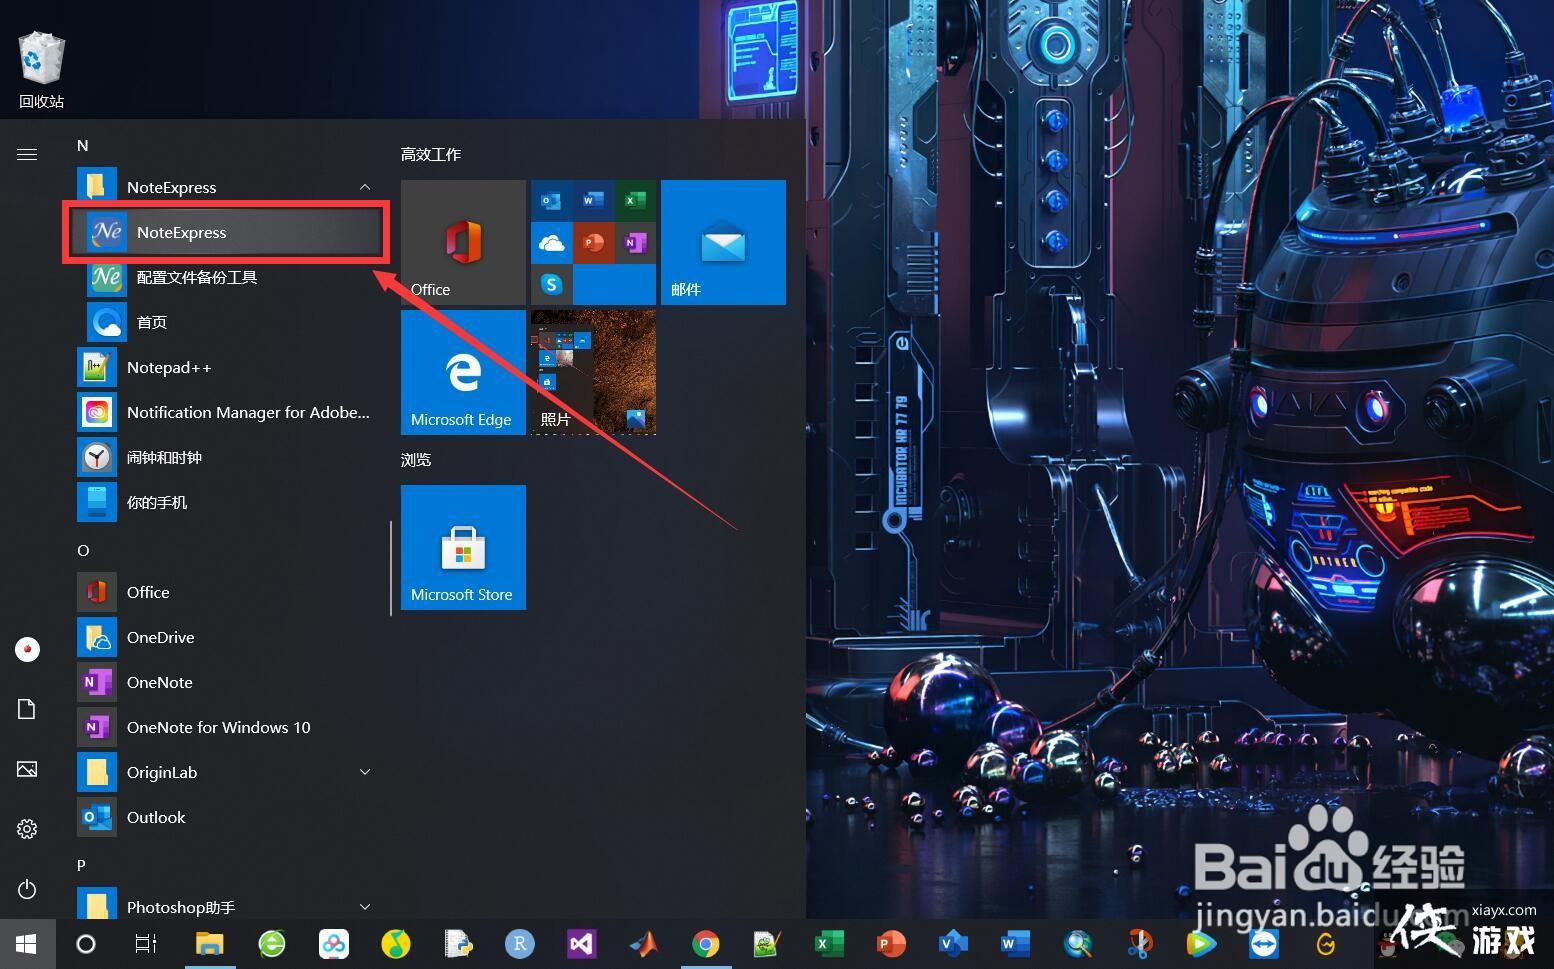This screenshot has width=1554, height=969.
Task: Open the magnifier globe search tool on taskbar
Action: point(1077,944)
